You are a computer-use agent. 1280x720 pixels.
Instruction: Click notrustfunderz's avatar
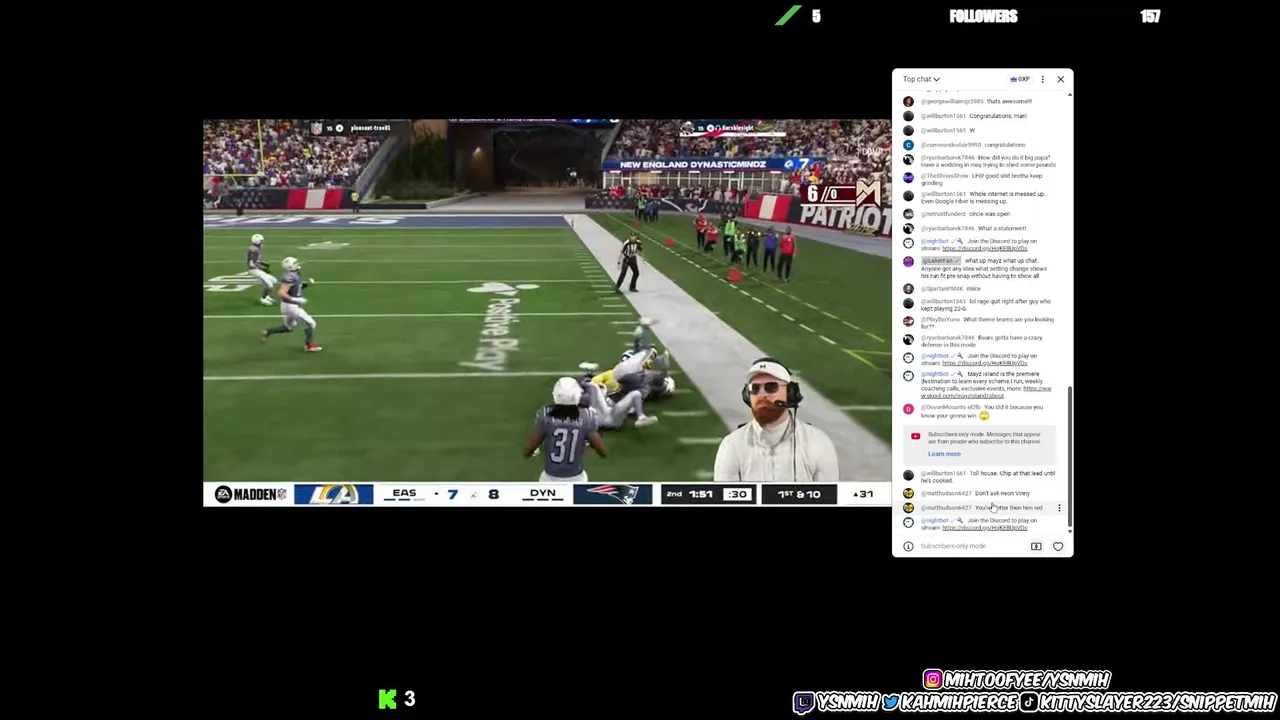(908, 214)
